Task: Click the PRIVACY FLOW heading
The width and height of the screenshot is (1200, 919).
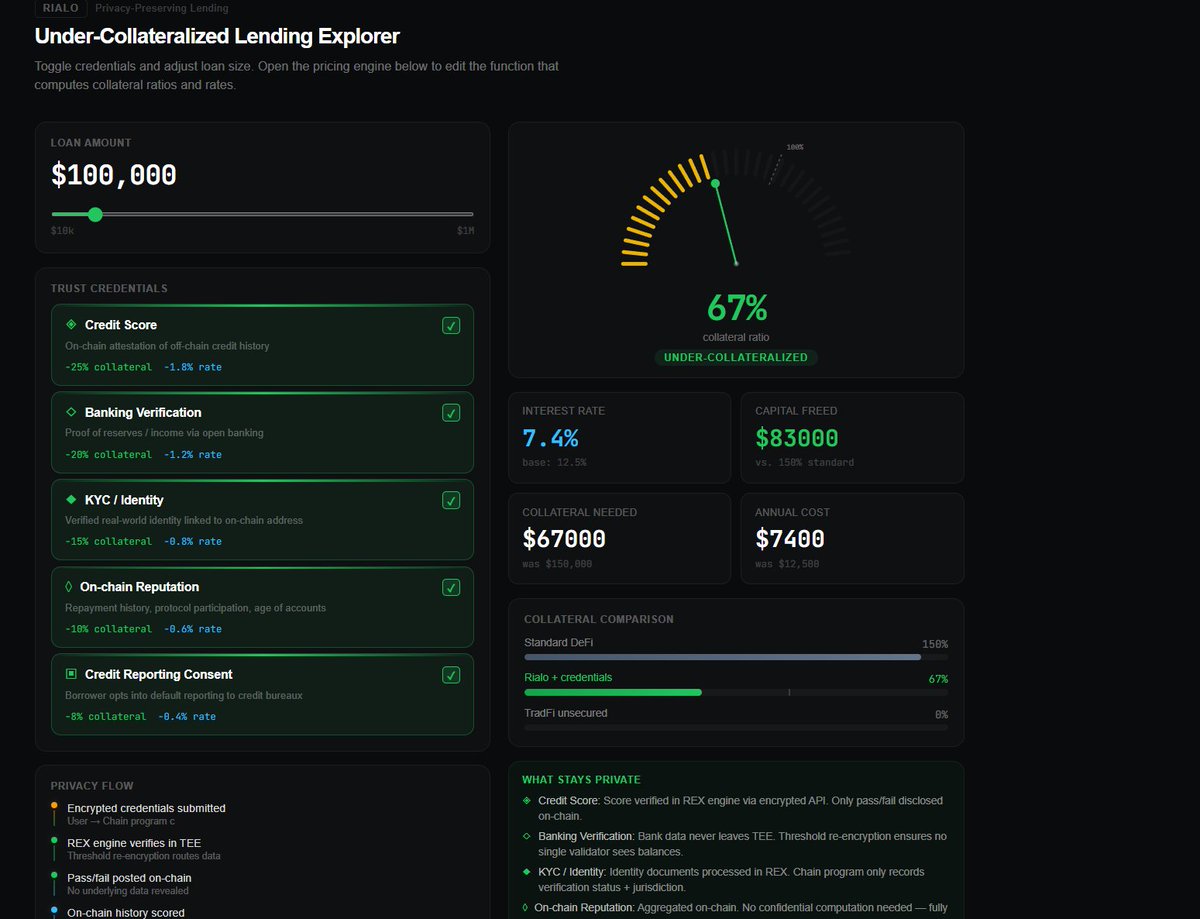Action: [x=92, y=785]
